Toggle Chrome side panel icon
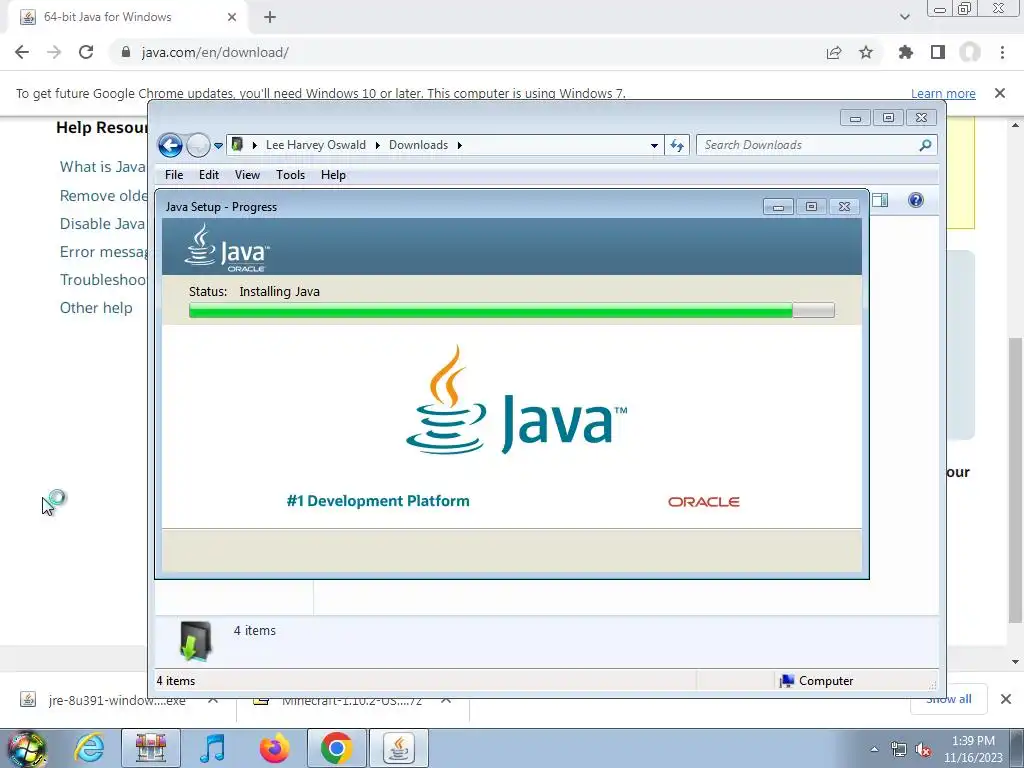The height and width of the screenshot is (768, 1024). pos(938,52)
